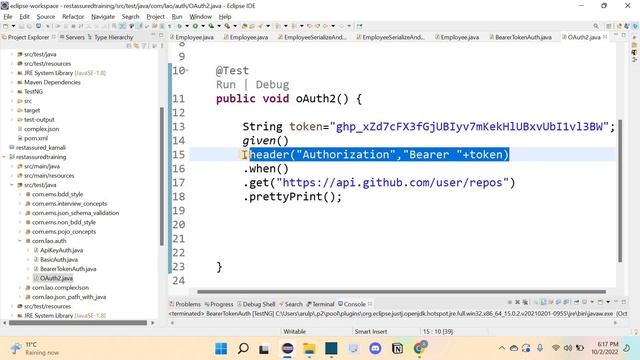
Task: Open Notion from the taskbar
Action: 397,349
